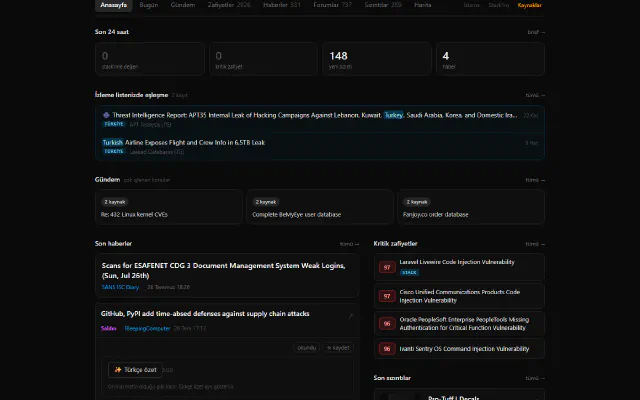View all Son sızıntılar via tümü
Screen dimensions: 640x400
click(535, 378)
